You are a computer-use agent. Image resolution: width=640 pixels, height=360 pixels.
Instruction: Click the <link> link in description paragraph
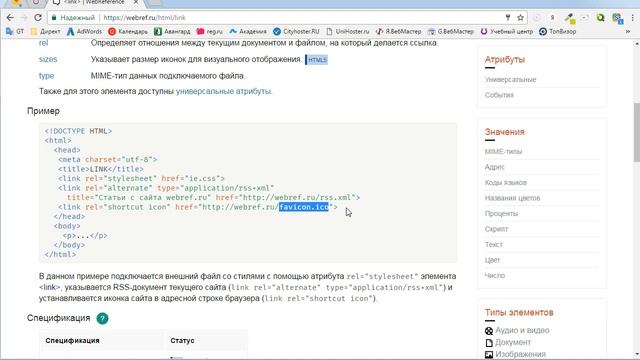point(49,287)
